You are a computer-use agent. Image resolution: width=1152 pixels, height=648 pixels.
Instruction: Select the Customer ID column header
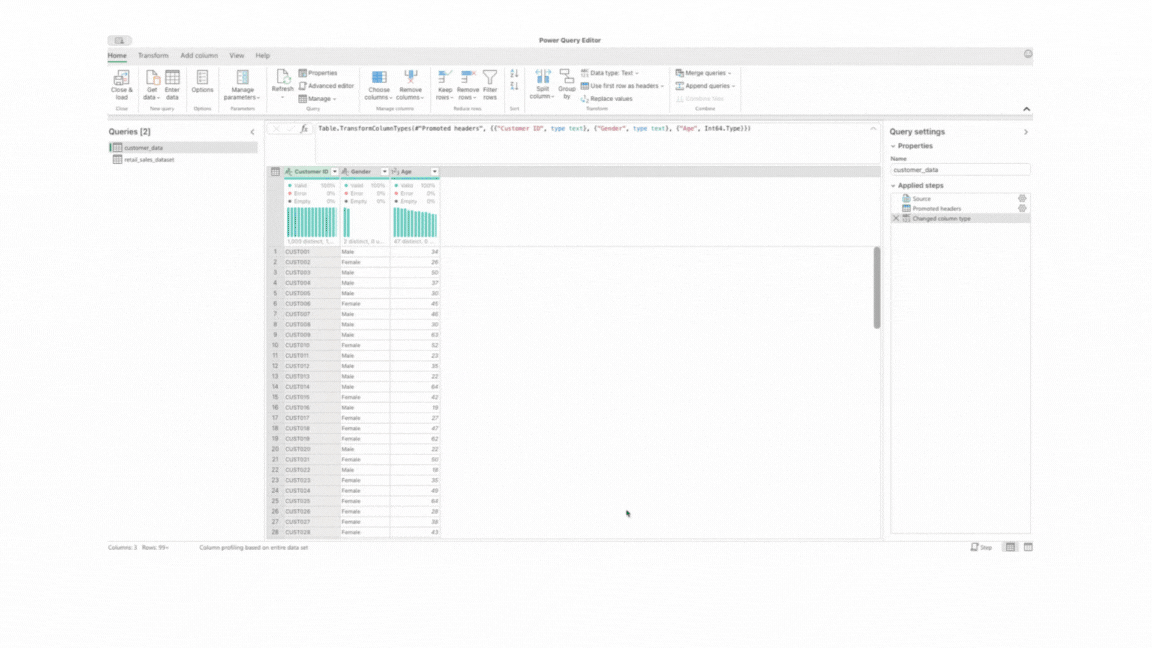point(312,172)
